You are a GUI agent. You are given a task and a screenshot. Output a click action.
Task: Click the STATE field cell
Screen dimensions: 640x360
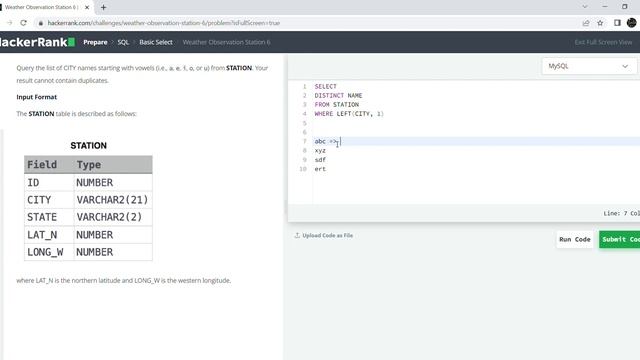click(49, 217)
